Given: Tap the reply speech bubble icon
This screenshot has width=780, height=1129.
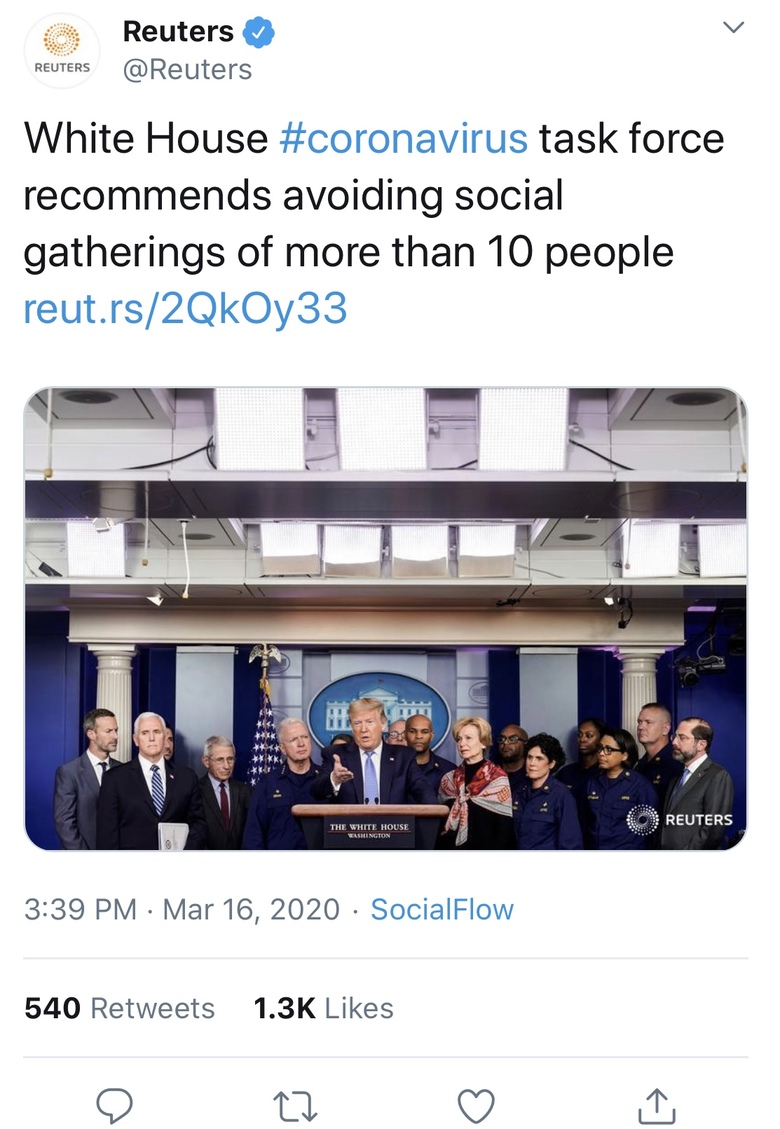Looking at the screenshot, I should coord(114,1105).
